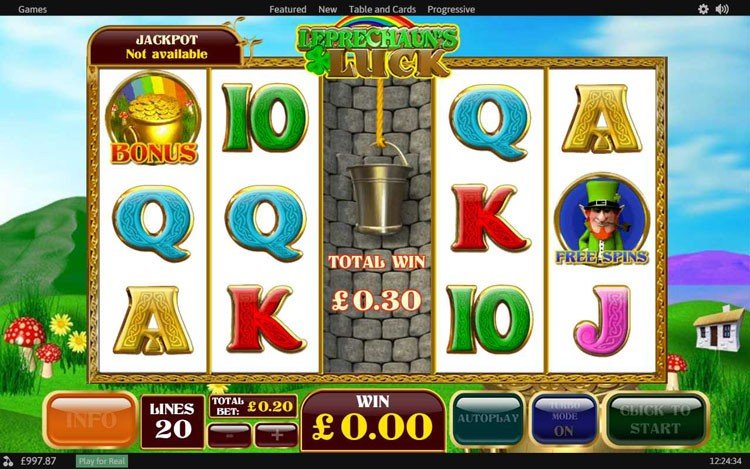Decrease total bet with minus button

coord(230,435)
